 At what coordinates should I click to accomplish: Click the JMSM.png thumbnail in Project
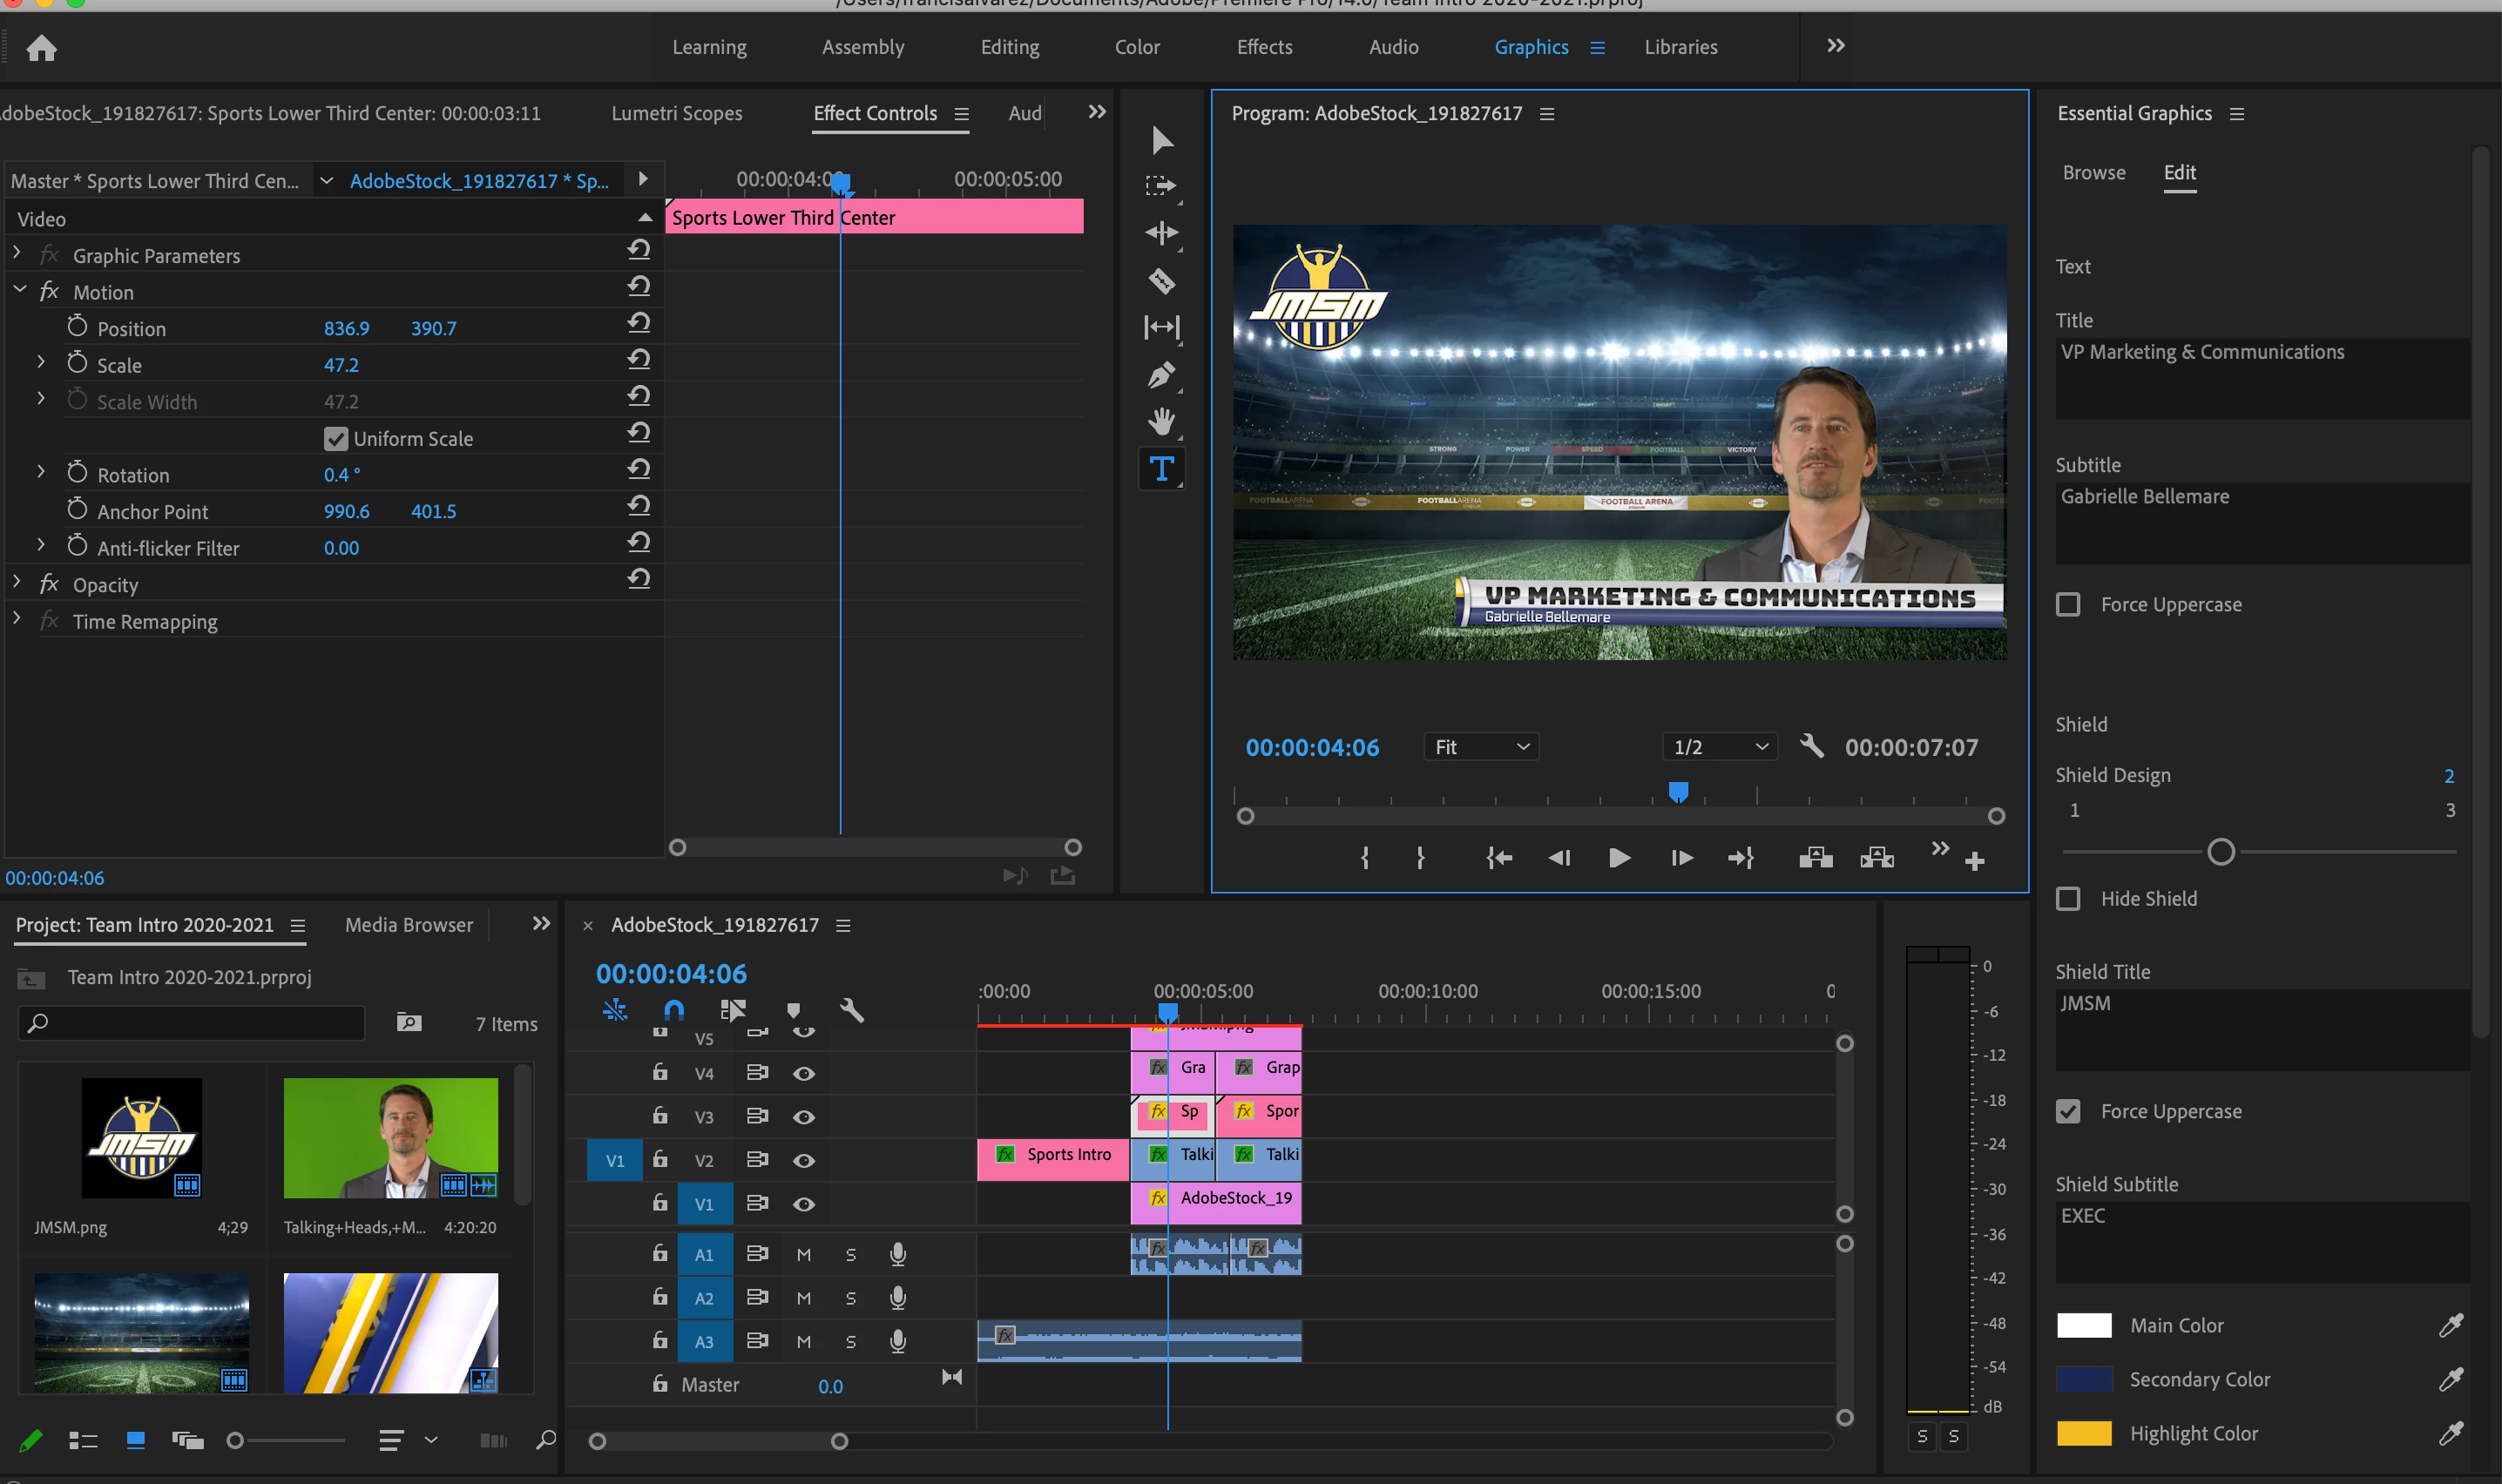141,1138
